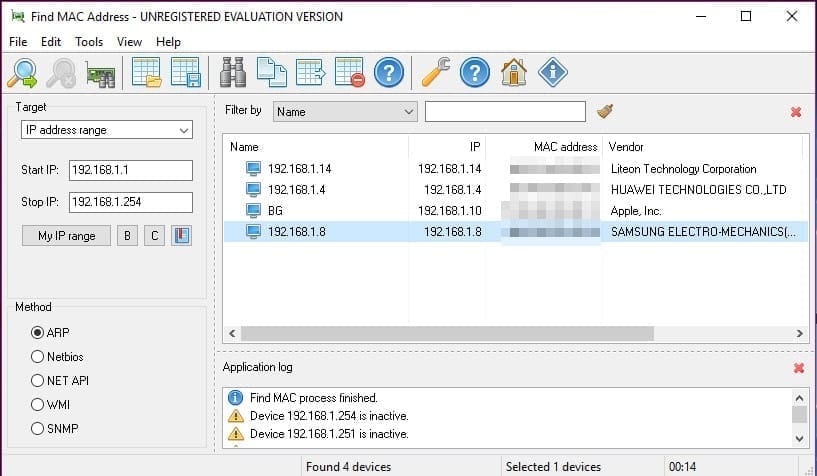Screen dimensions: 817x476
Task: Click the class C range button
Action: click(x=154, y=236)
